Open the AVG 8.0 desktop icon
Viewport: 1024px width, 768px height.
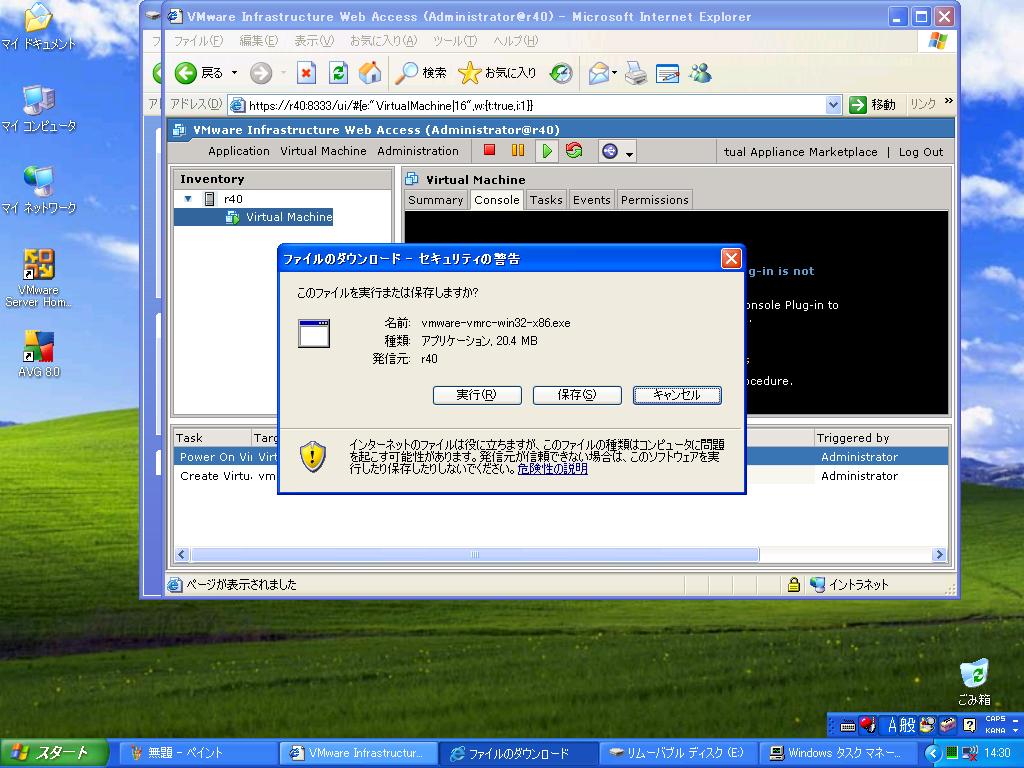39,355
